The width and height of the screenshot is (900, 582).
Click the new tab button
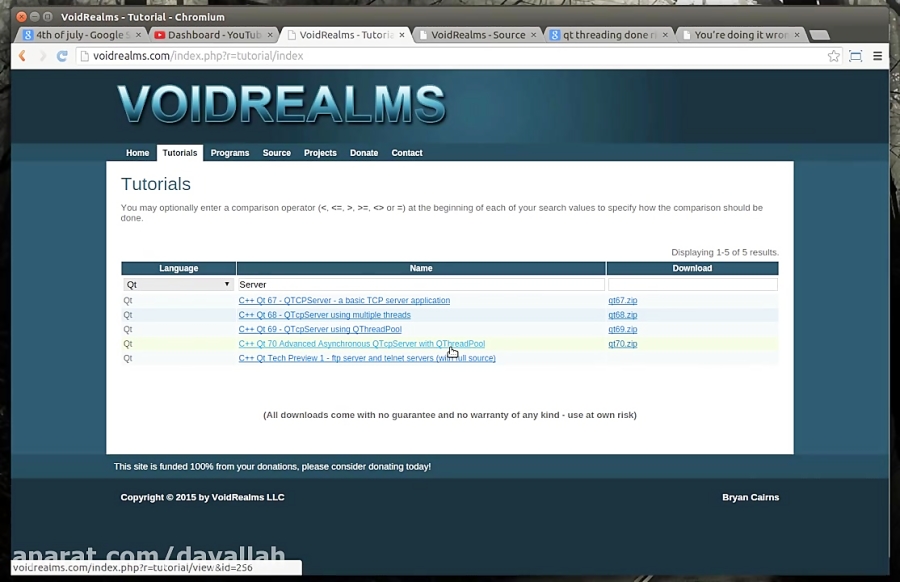[x=819, y=35]
